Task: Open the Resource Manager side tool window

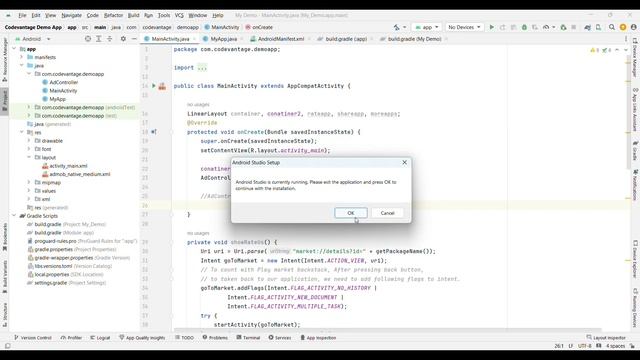Action: pos(4,59)
